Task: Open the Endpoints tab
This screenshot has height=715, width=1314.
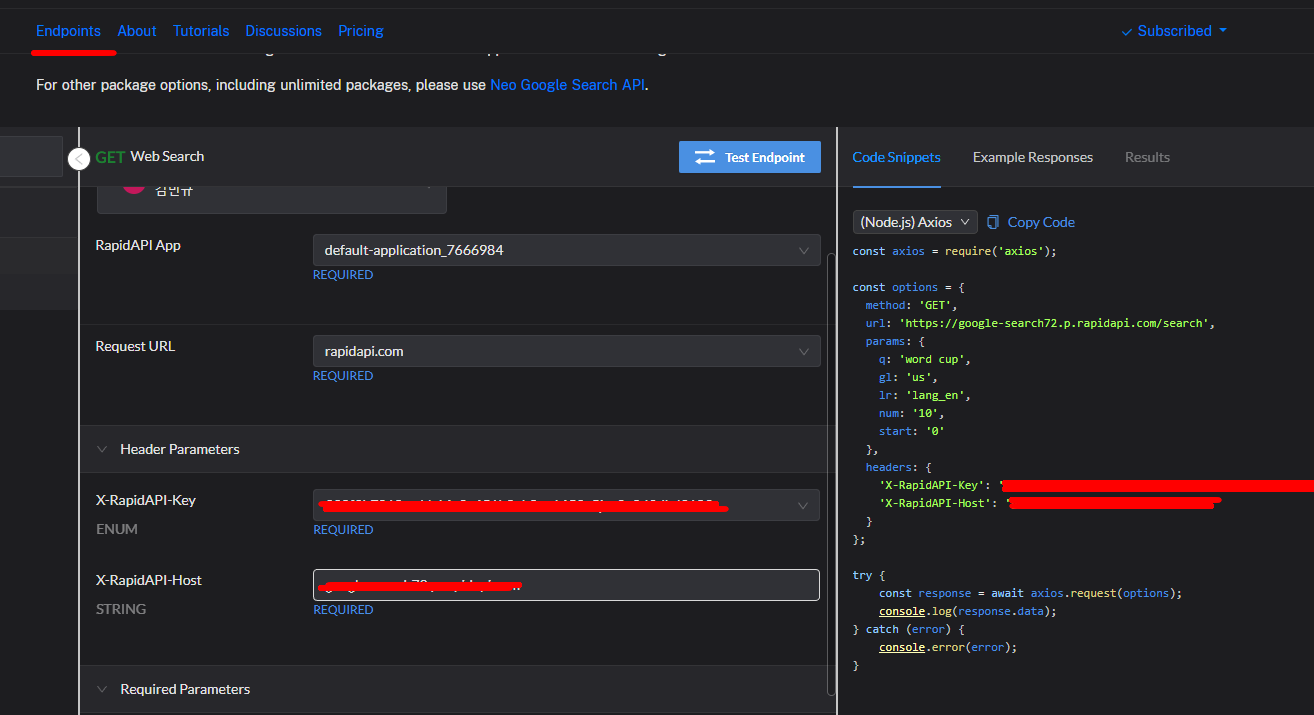Action: point(68,31)
